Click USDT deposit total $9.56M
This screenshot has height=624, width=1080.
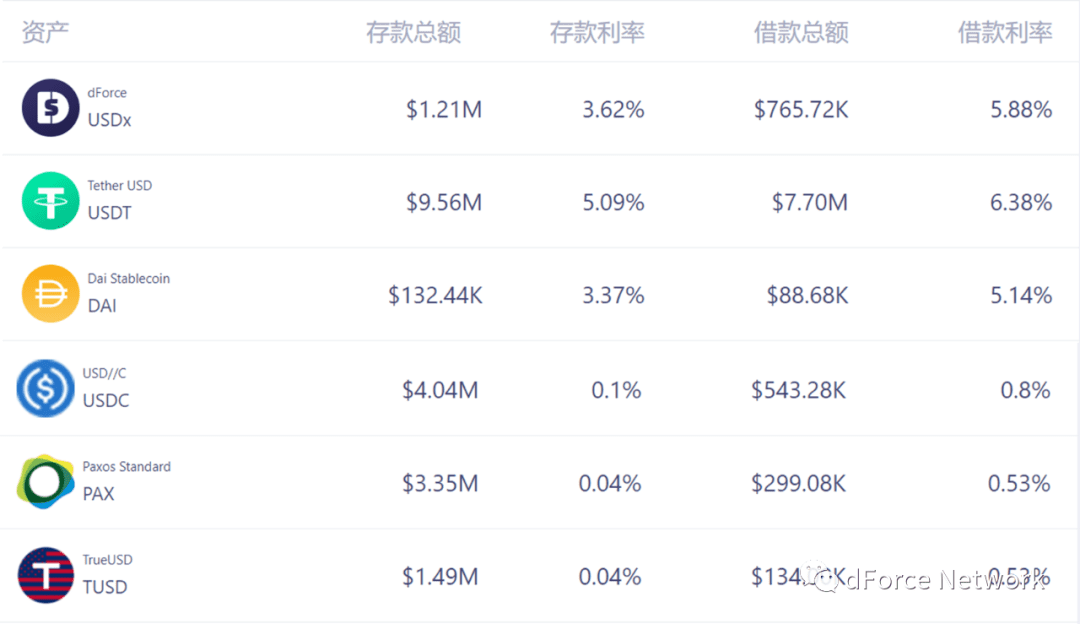[444, 202]
